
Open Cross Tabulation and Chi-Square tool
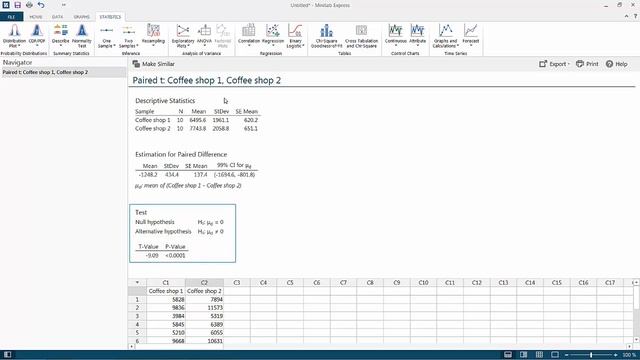pyautogui.click(x=361, y=36)
